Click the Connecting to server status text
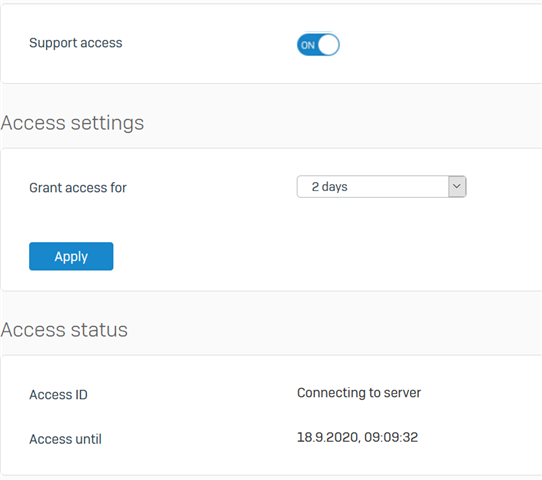This screenshot has height=480, width=542. pos(359,393)
